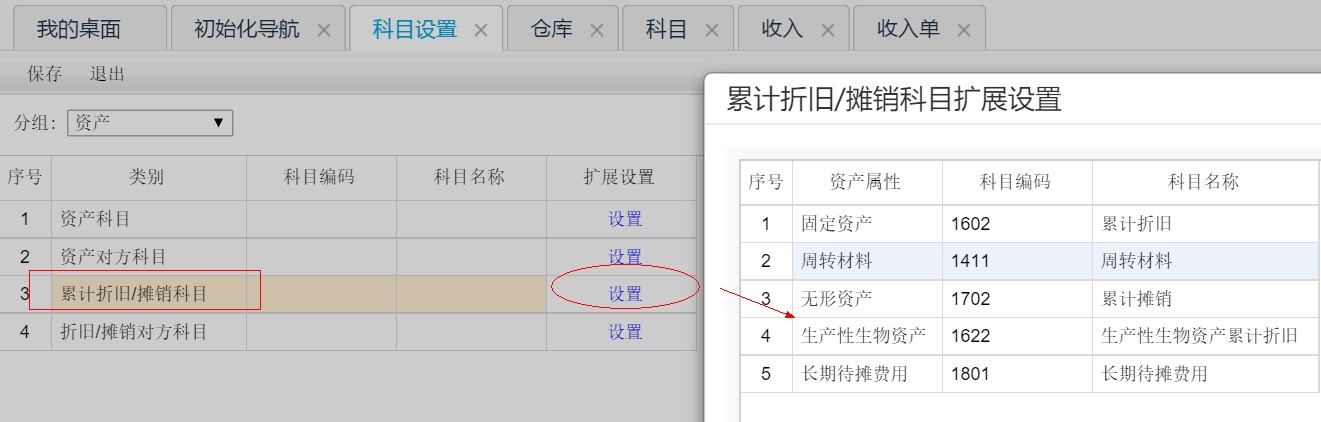Viewport: 1321px width, 422px height.
Task: Select the 资产对方科目 category cell
Action: pos(149,257)
